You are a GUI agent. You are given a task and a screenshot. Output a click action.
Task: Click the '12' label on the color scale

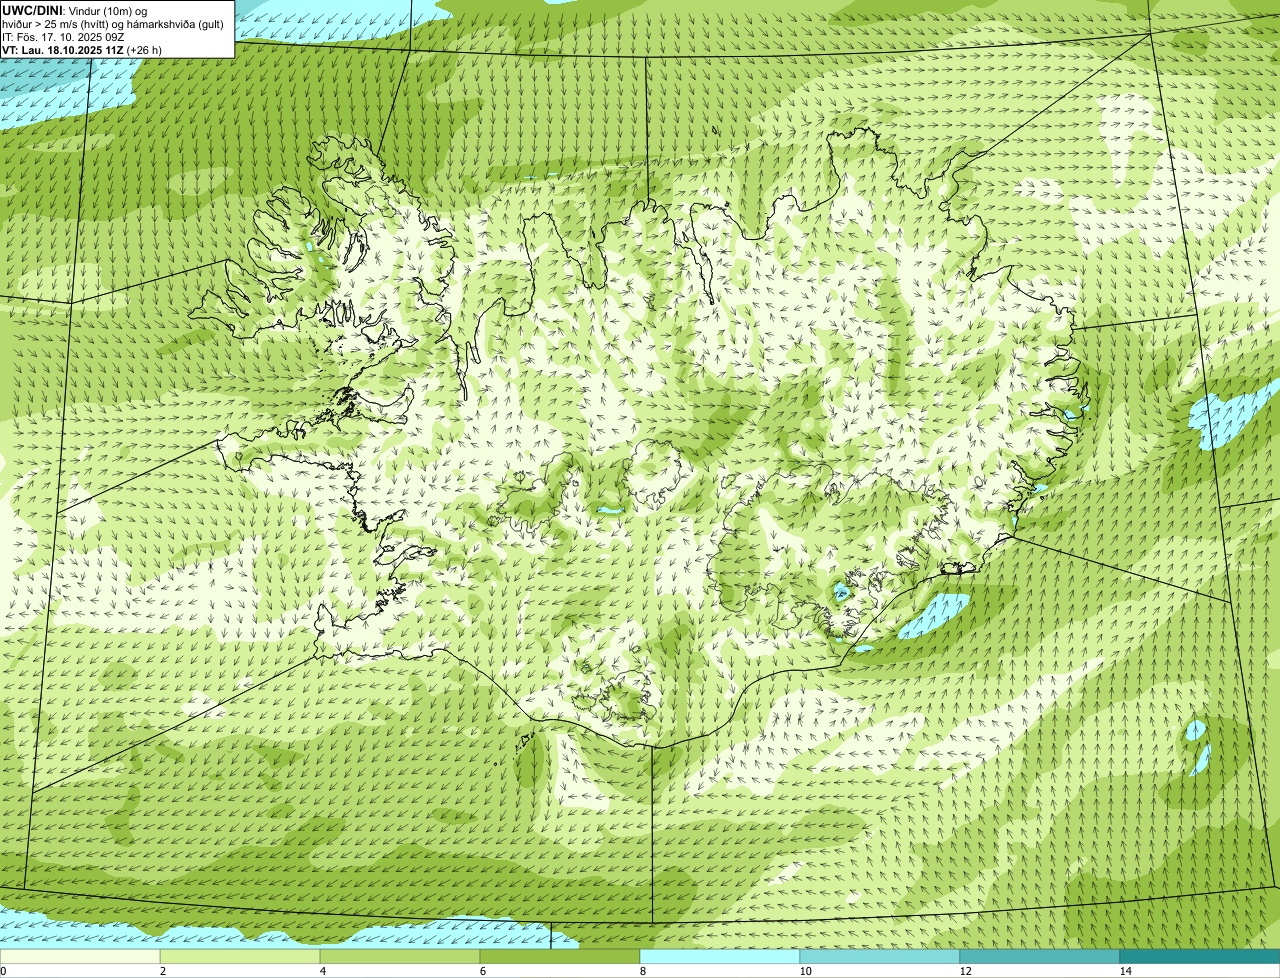(965, 971)
